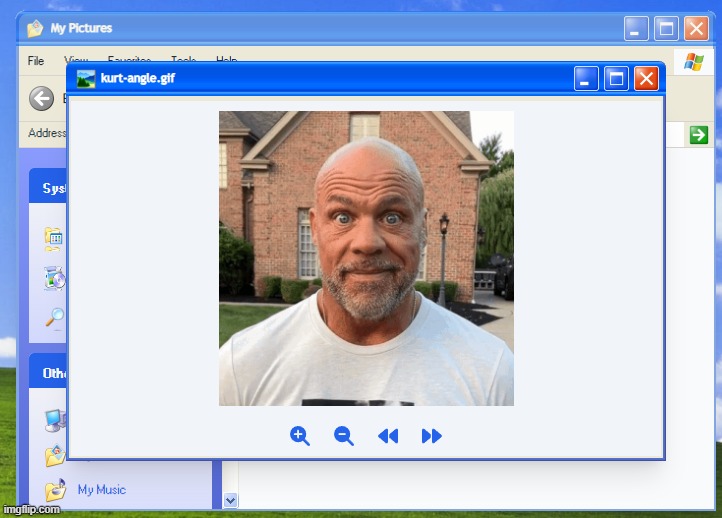
Task: Click the sidebar scroll down arrow
Action: tap(231, 500)
